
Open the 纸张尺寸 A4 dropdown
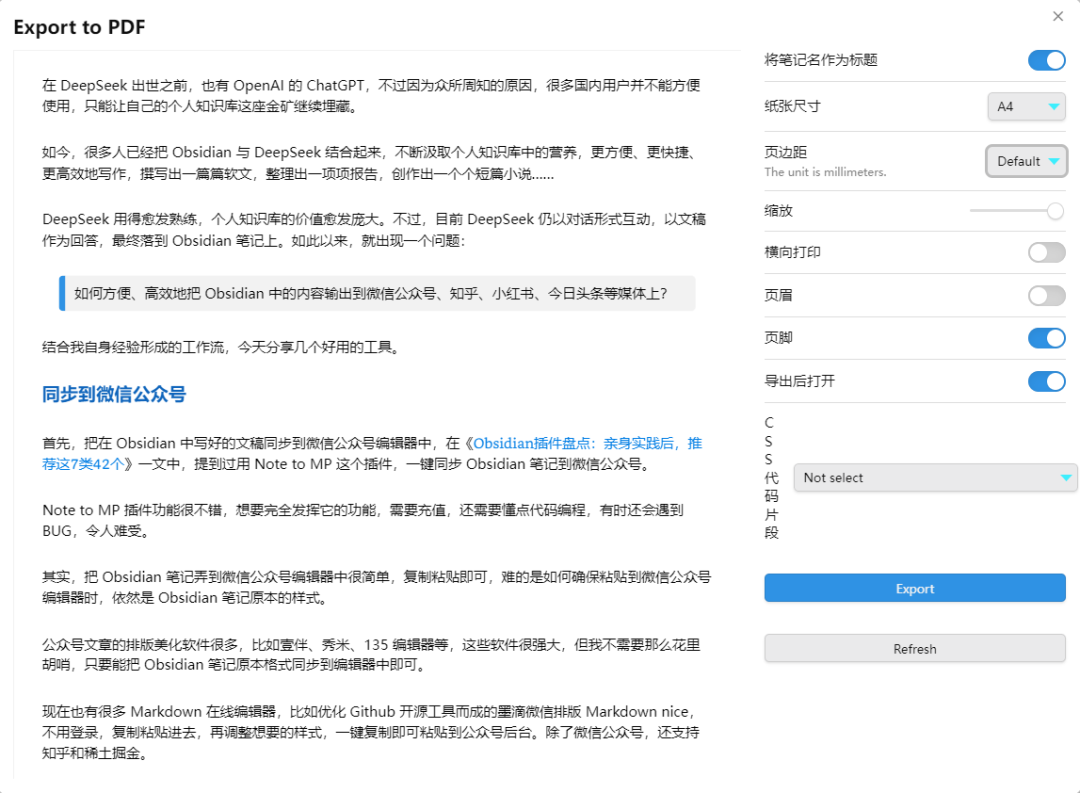[x=1026, y=107]
